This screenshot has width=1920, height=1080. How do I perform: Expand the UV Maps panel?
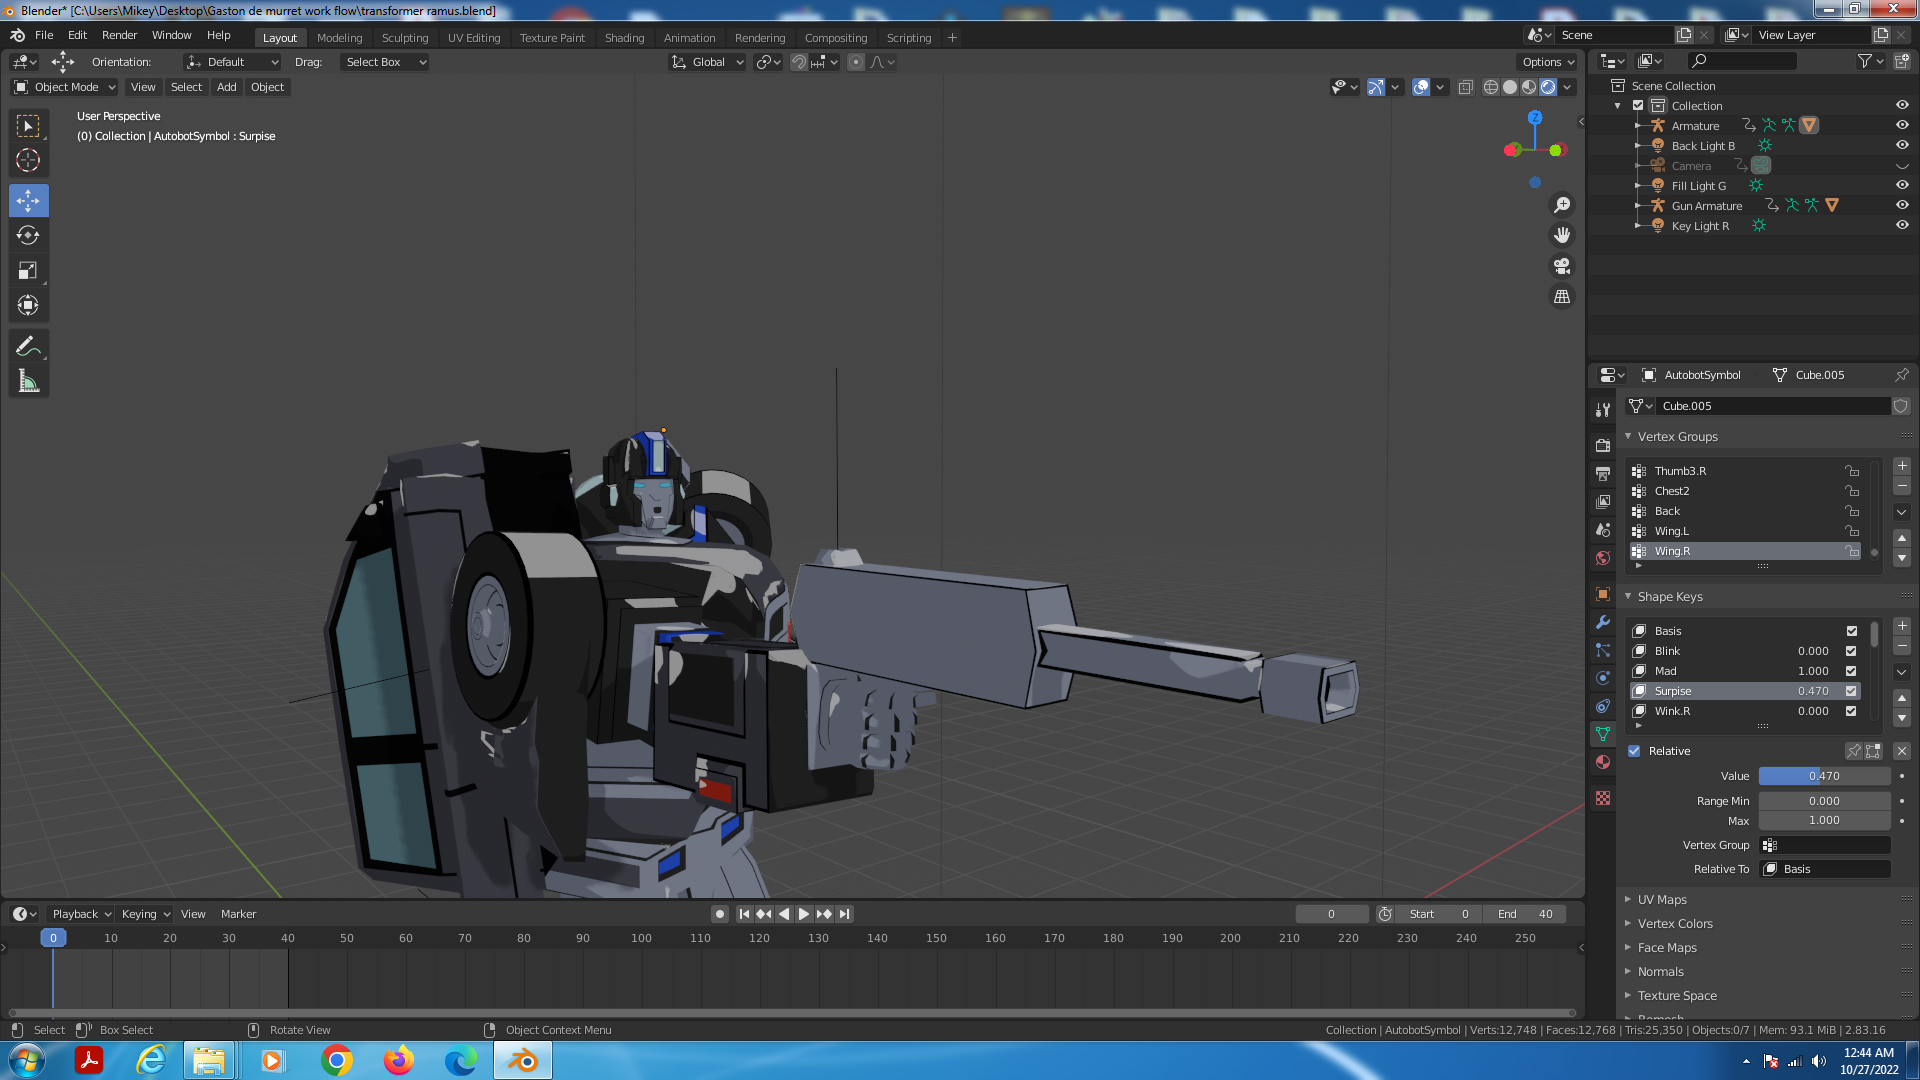tap(1662, 900)
